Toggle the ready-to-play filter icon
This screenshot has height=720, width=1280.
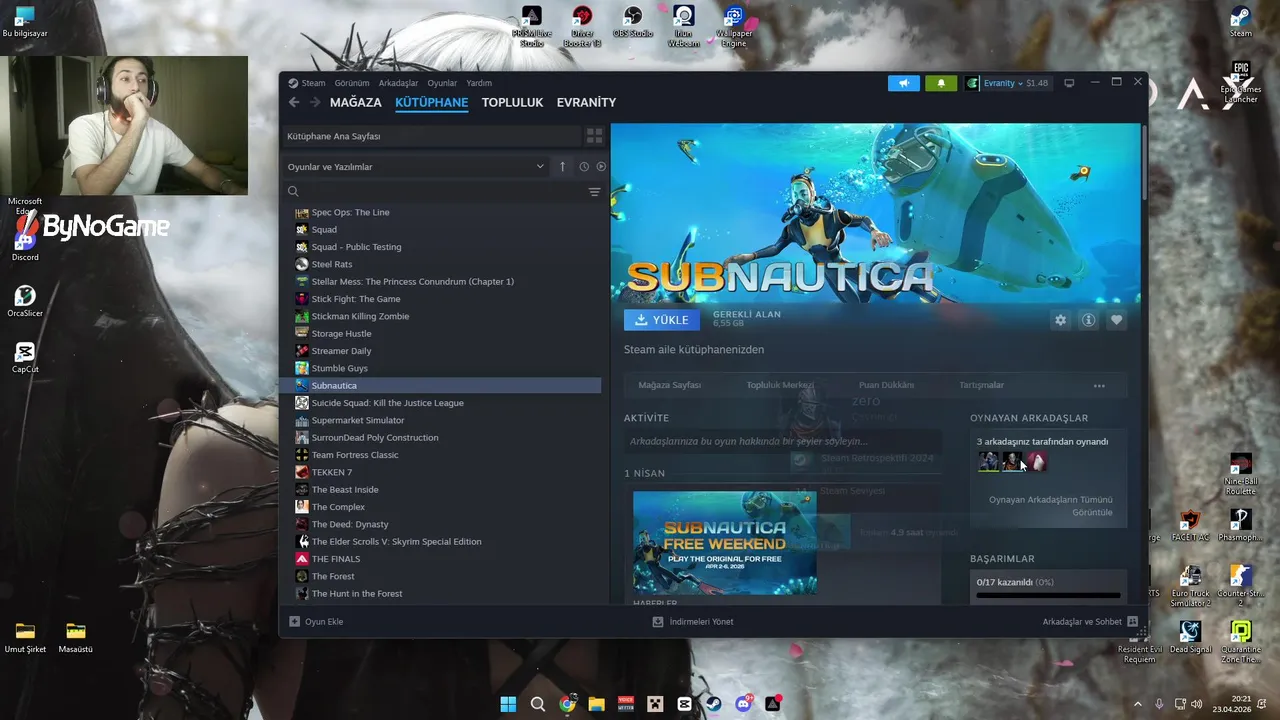click(x=601, y=167)
